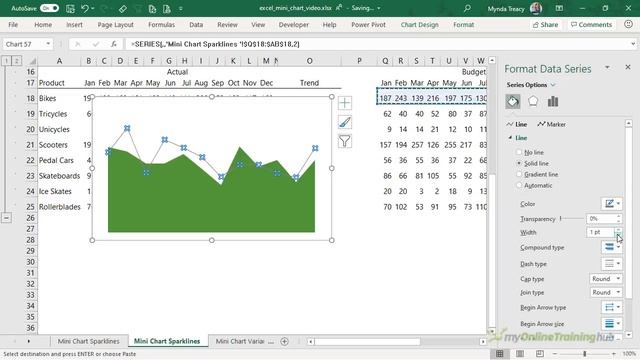
Task: Select Page Break Preview icon in status bar
Action: point(540,354)
